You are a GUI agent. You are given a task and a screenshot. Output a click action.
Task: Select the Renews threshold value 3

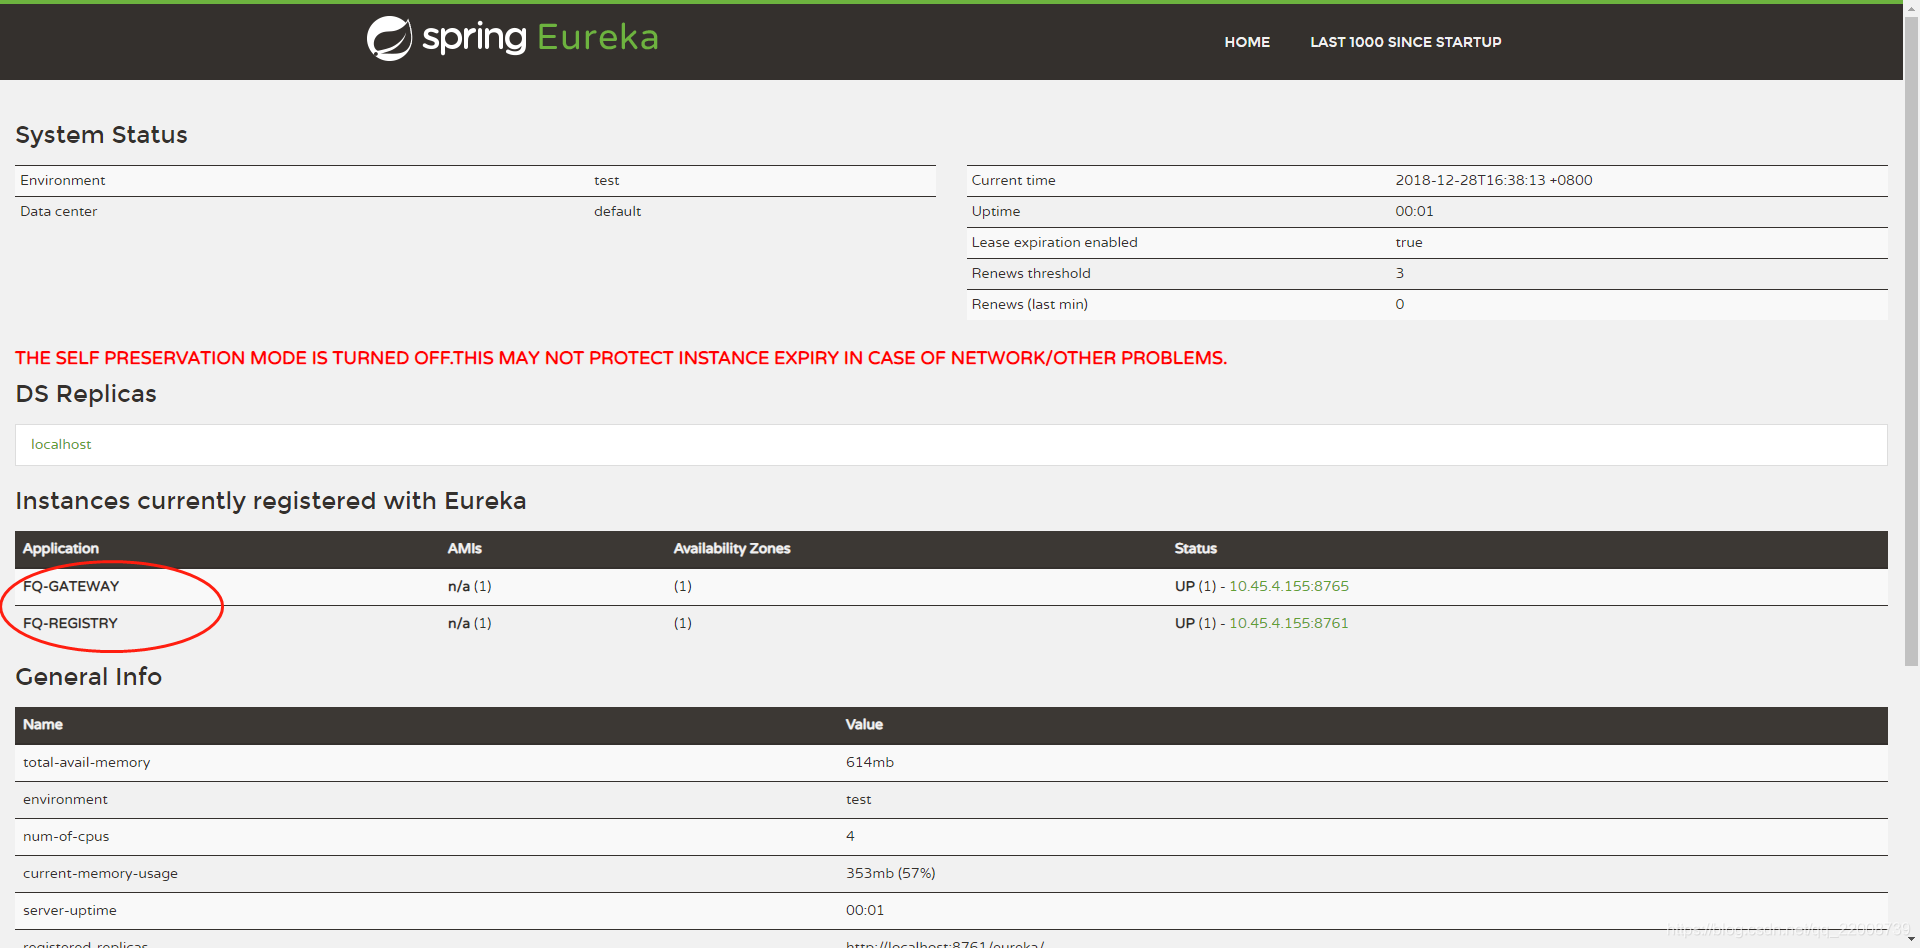click(x=1399, y=273)
